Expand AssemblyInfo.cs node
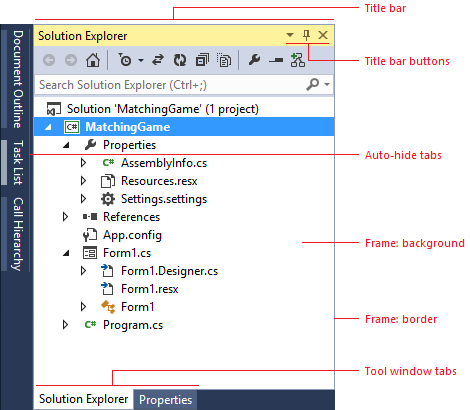Image resolution: width=470 pixels, height=410 pixels. (x=83, y=163)
